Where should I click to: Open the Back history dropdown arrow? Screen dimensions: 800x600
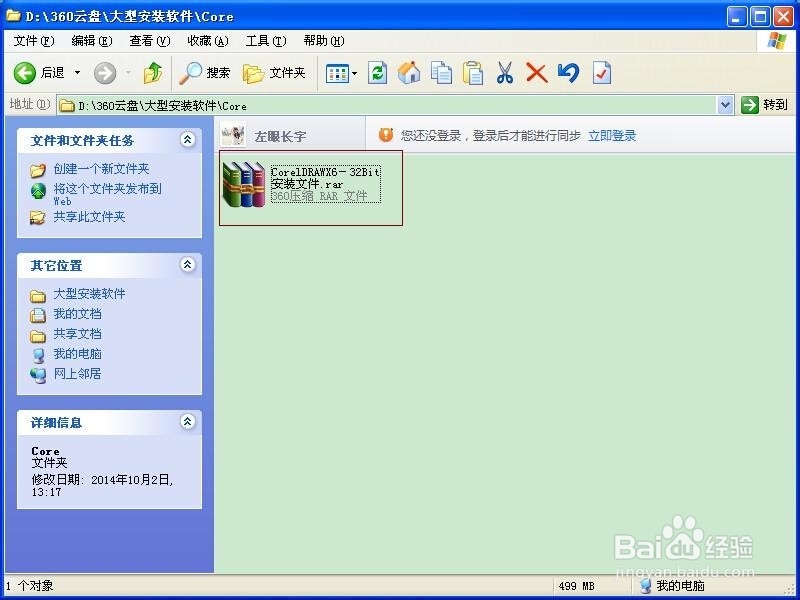pyautogui.click(x=78, y=73)
